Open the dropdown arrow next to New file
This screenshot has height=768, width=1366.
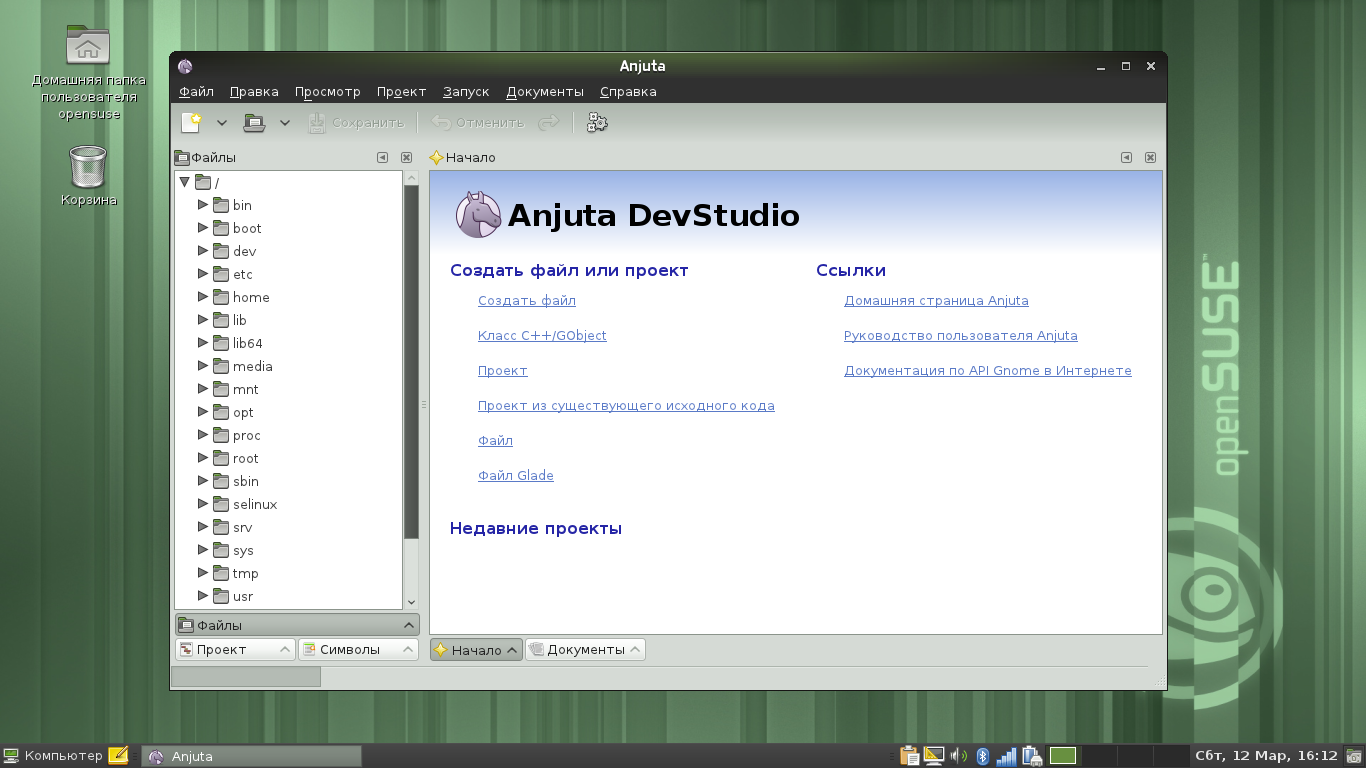[x=222, y=123]
